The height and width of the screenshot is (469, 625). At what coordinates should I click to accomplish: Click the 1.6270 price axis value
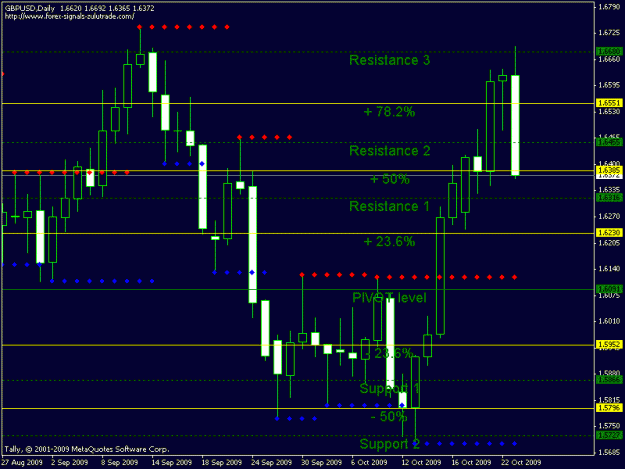(x=610, y=216)
